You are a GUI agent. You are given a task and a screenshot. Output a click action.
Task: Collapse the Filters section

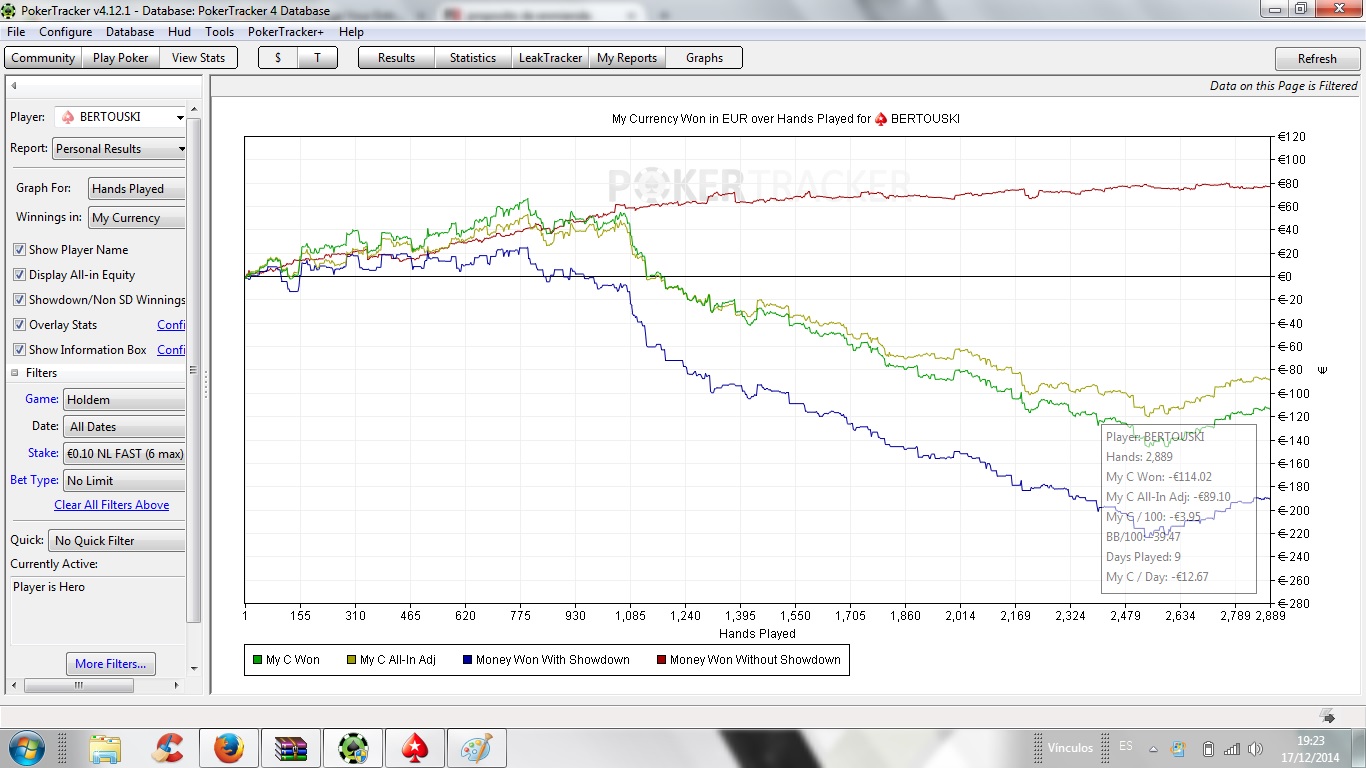[x=15, y=373]
